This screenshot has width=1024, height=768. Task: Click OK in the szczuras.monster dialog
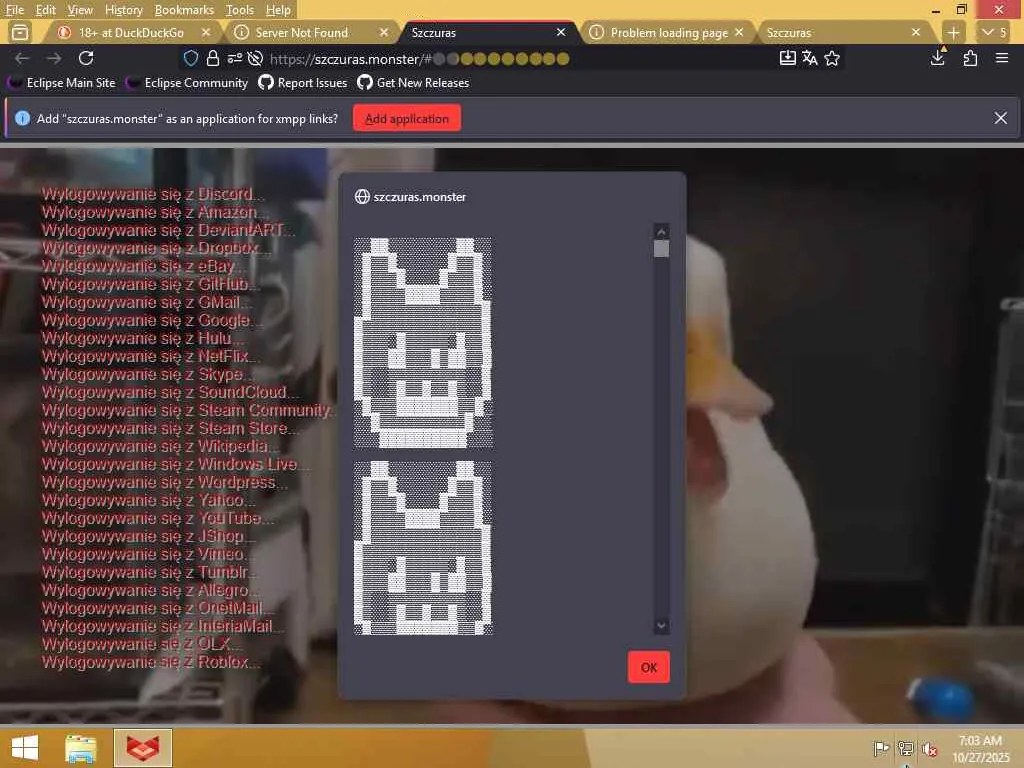[648, 667]
